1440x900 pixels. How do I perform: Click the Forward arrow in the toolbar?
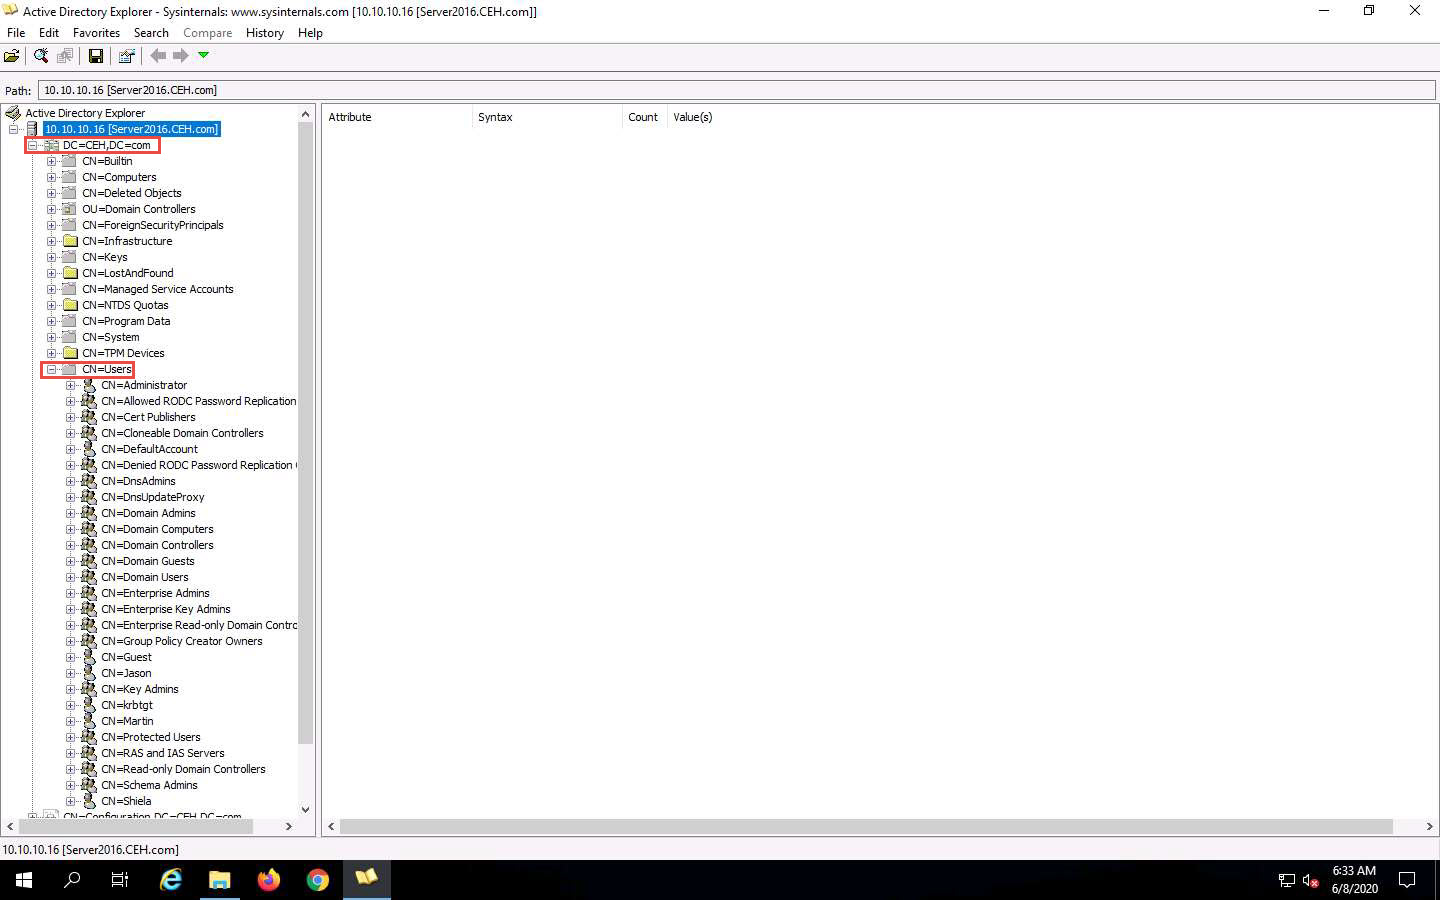[x=181, y=56]
